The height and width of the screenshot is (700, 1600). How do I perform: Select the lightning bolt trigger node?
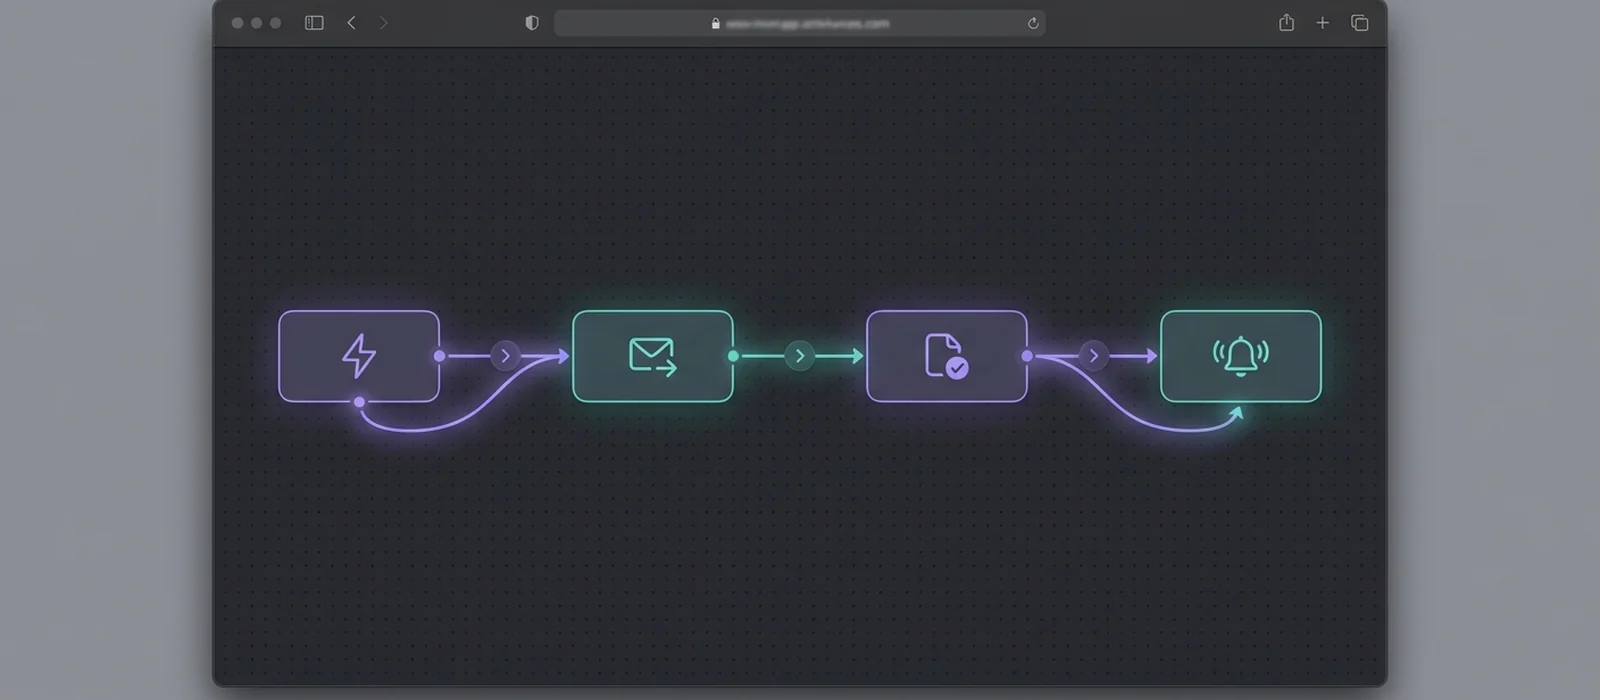[359, 356]
